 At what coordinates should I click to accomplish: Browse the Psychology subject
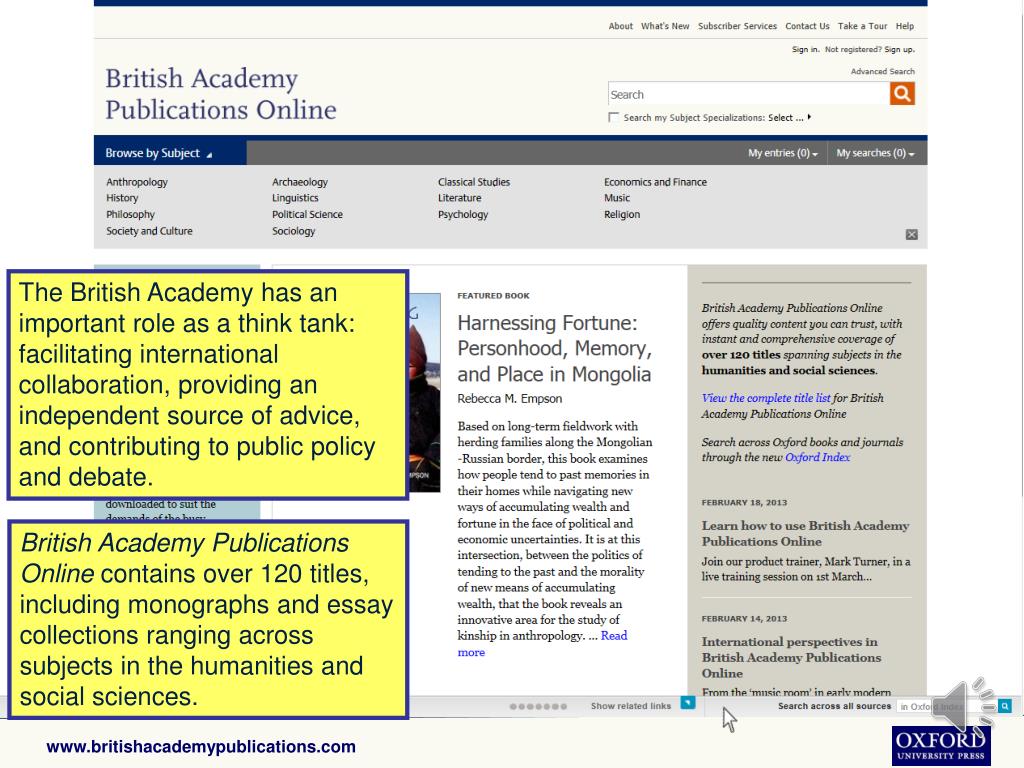(463, 214)
